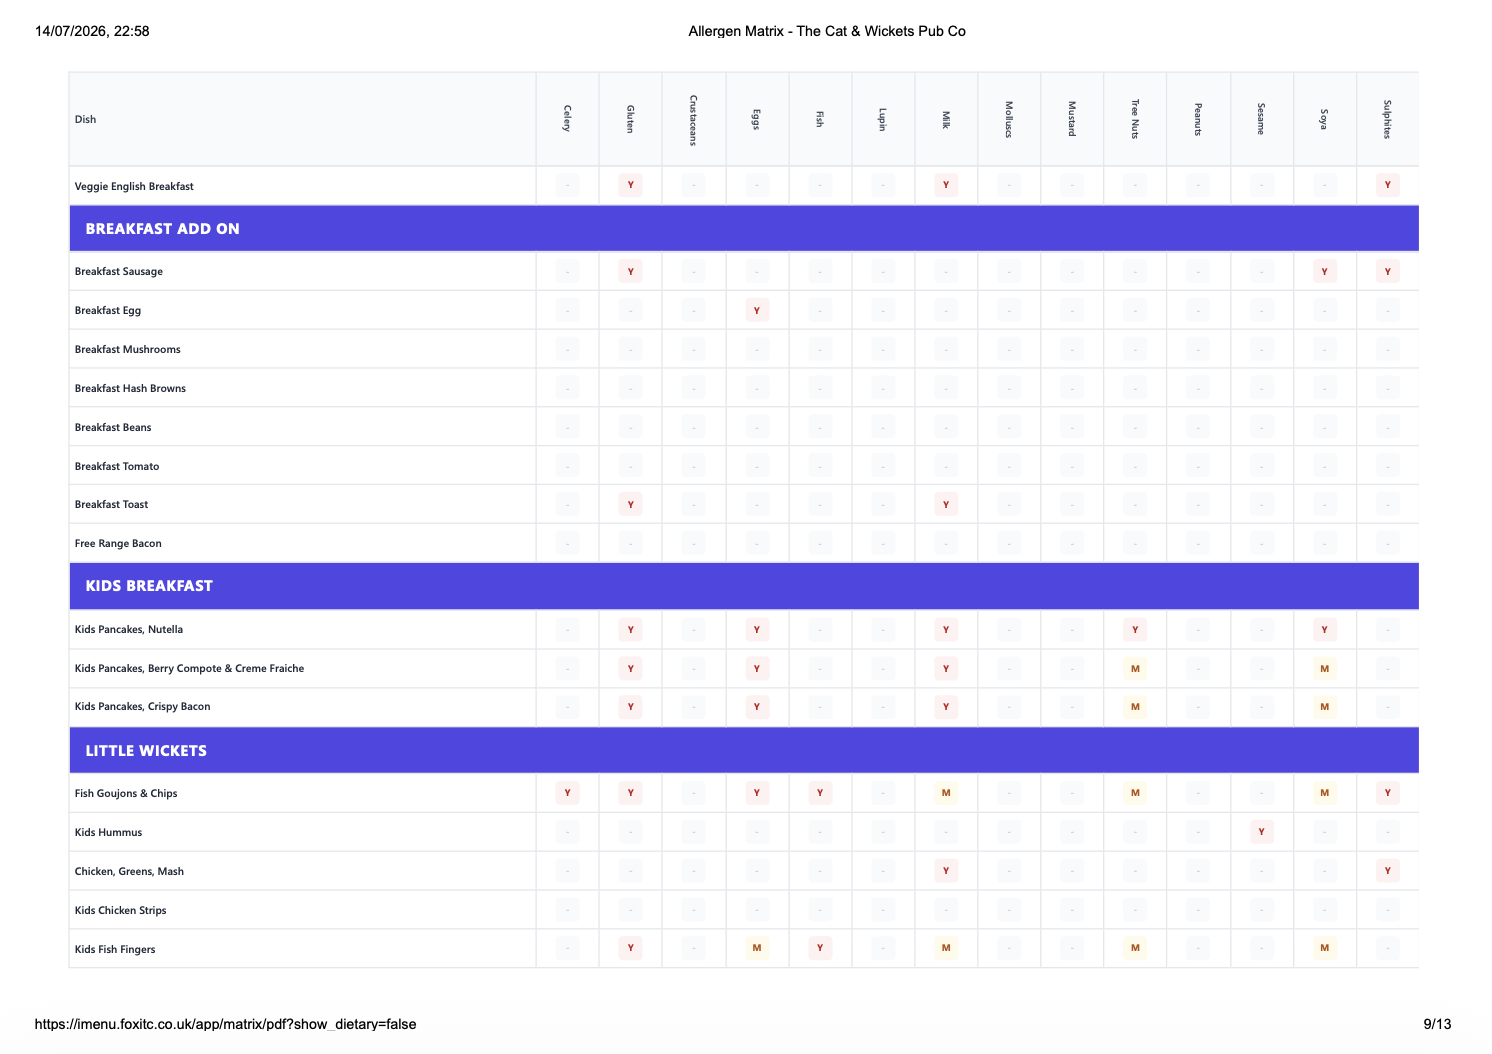This screenshot has height=1054, width=1492.
Task: Click the Gluten column header
Action: tap(630, 119)
